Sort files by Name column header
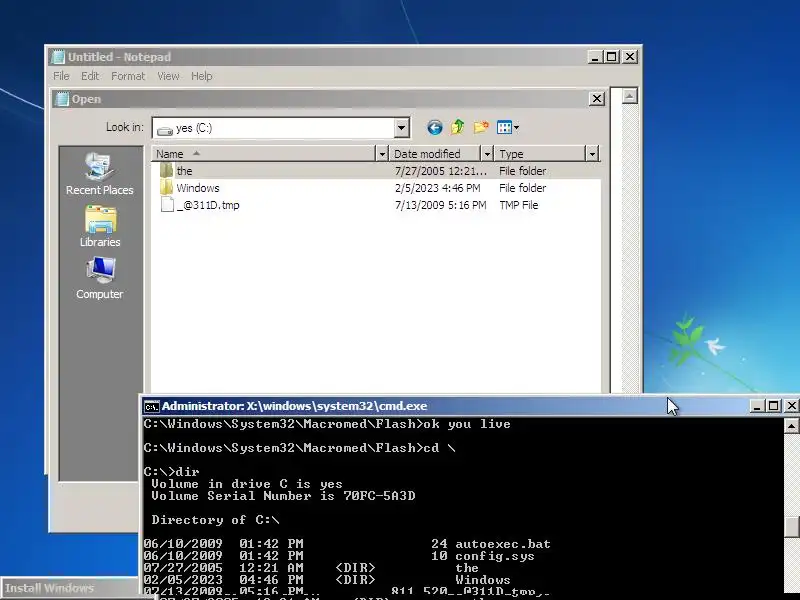The image size is (800, 600). (x=263, y=154)
